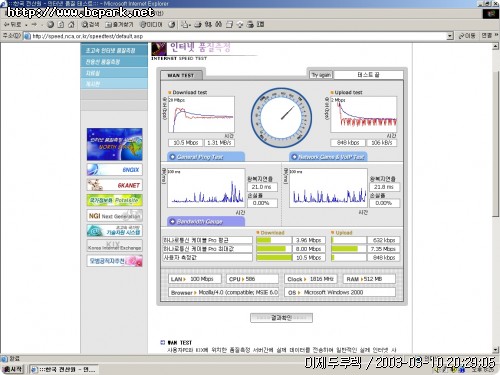Click the Bandwidth Gauge label
500x375 pixels.
pyautogui.click(x=206, y=221)
